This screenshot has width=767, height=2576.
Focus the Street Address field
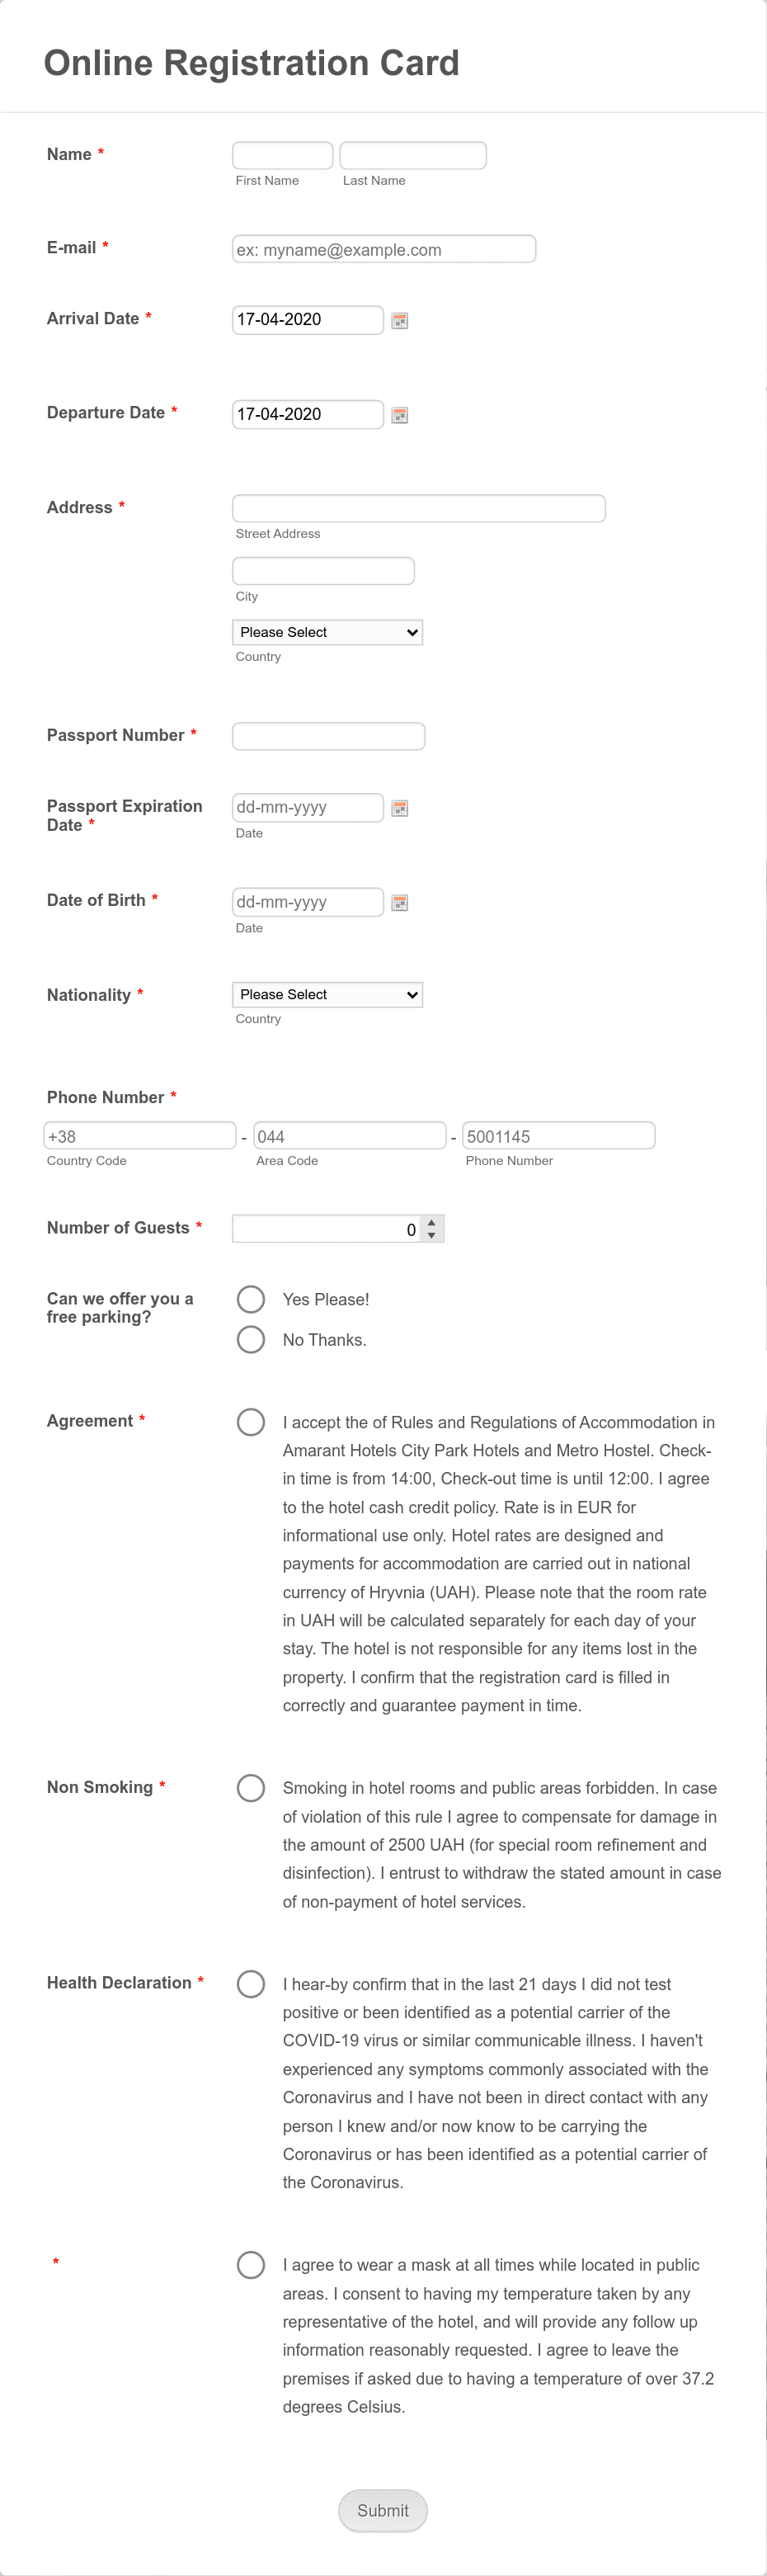419,508
